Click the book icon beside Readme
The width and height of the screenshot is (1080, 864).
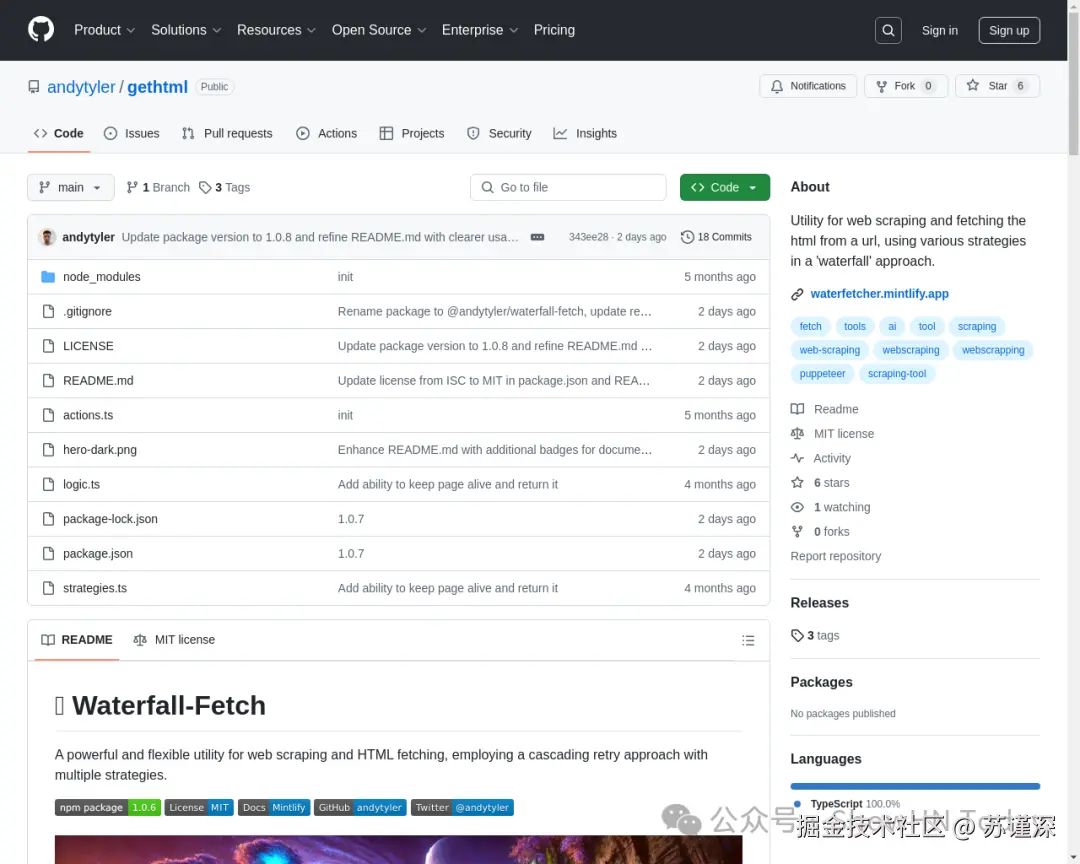[797, 409]
